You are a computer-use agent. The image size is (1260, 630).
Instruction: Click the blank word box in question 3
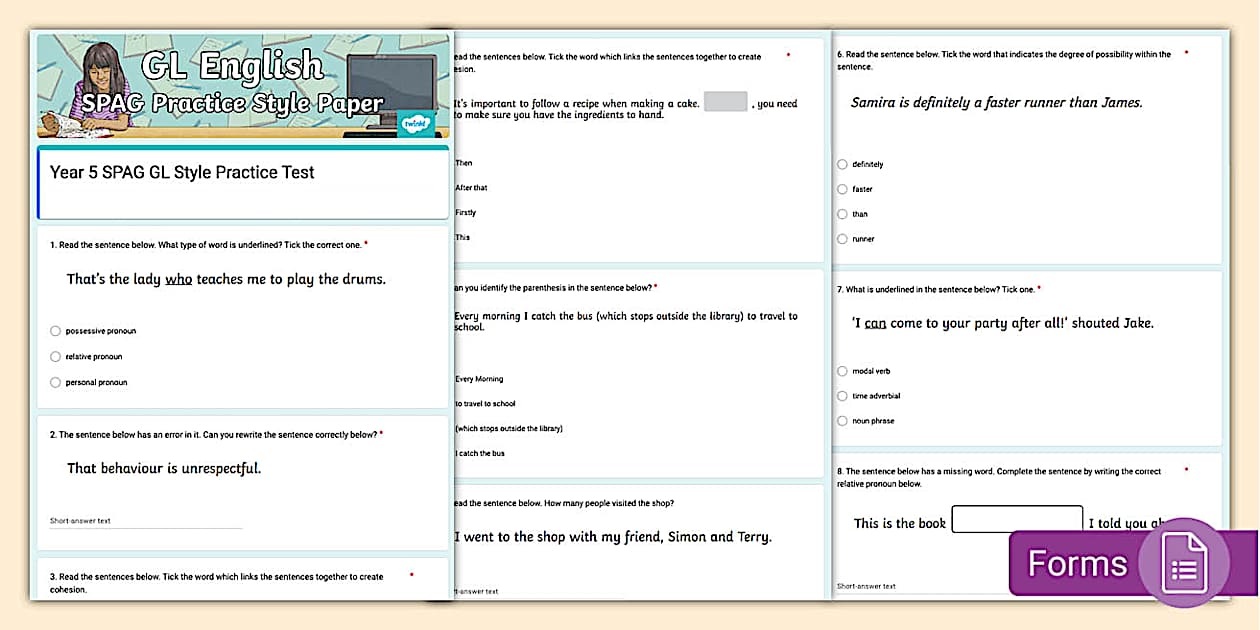[x=724, y=103]
